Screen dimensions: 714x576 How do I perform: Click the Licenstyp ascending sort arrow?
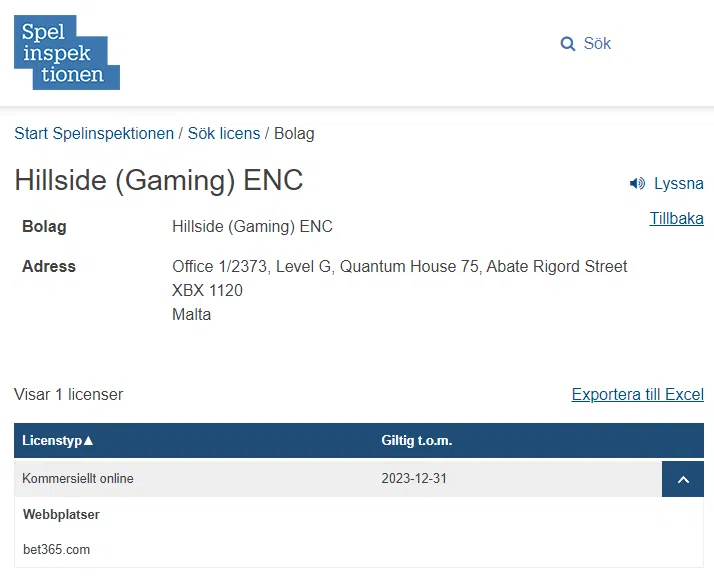88,440
